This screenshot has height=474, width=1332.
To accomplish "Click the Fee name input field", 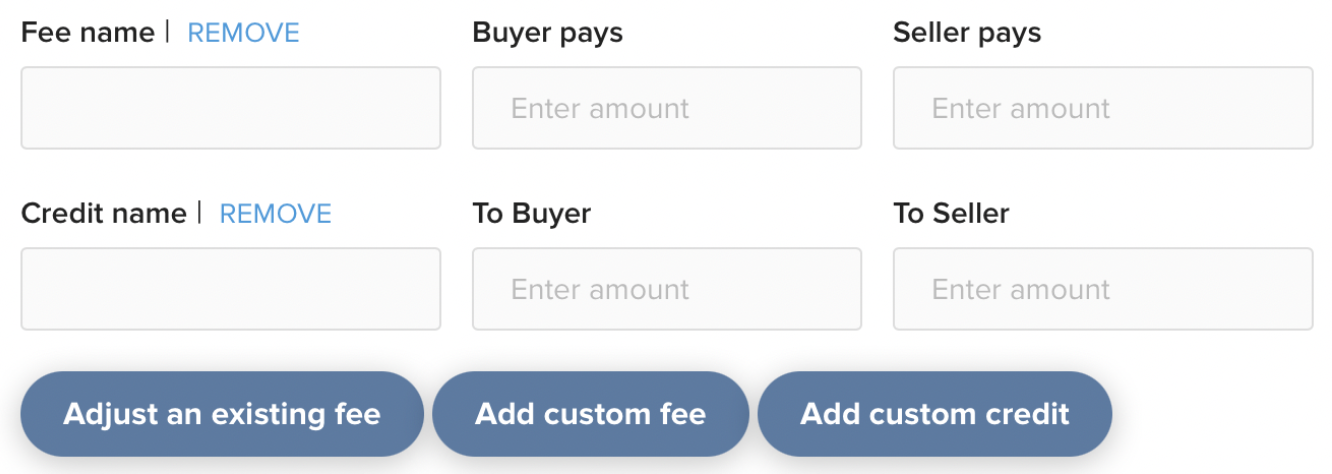I will 231,108.
